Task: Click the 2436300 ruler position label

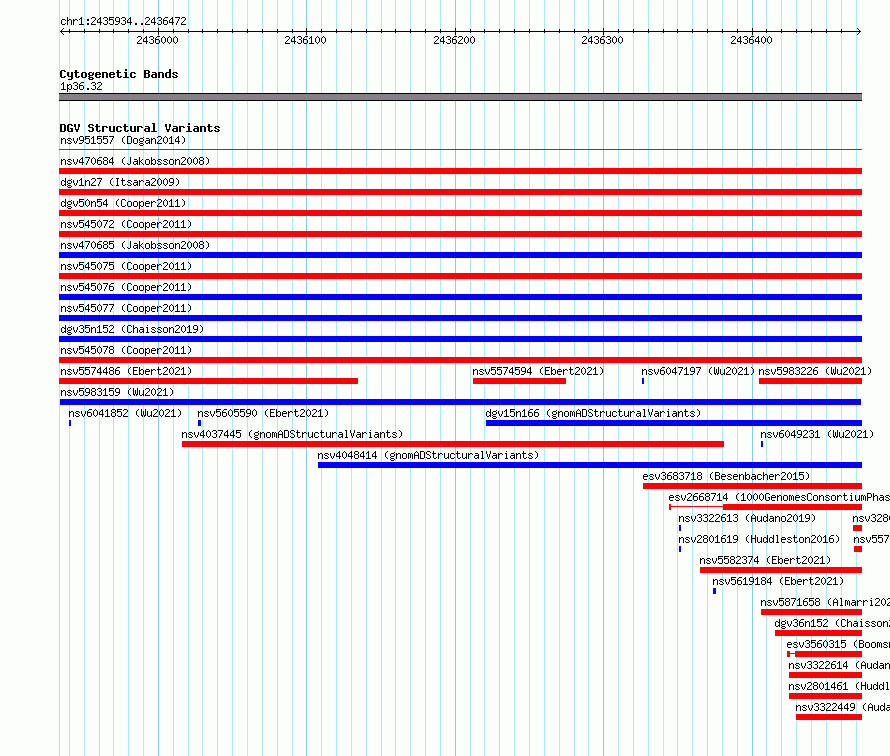Action: point(602,40)
